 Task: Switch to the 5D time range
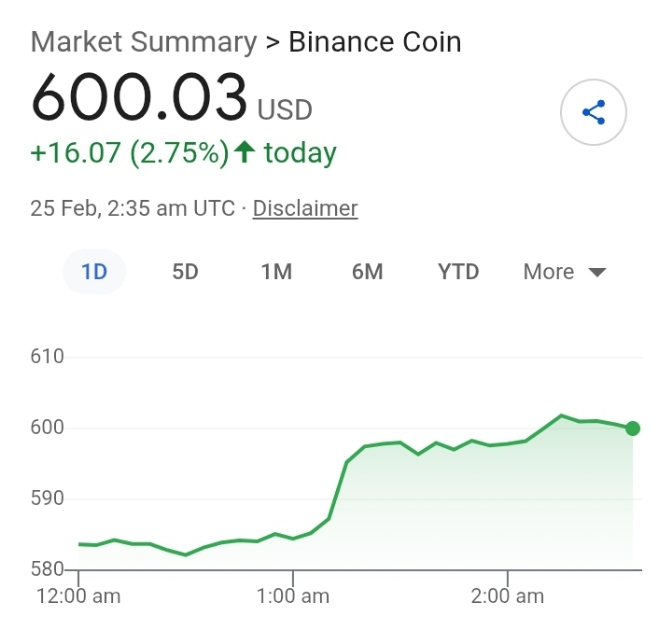(185, 272)
